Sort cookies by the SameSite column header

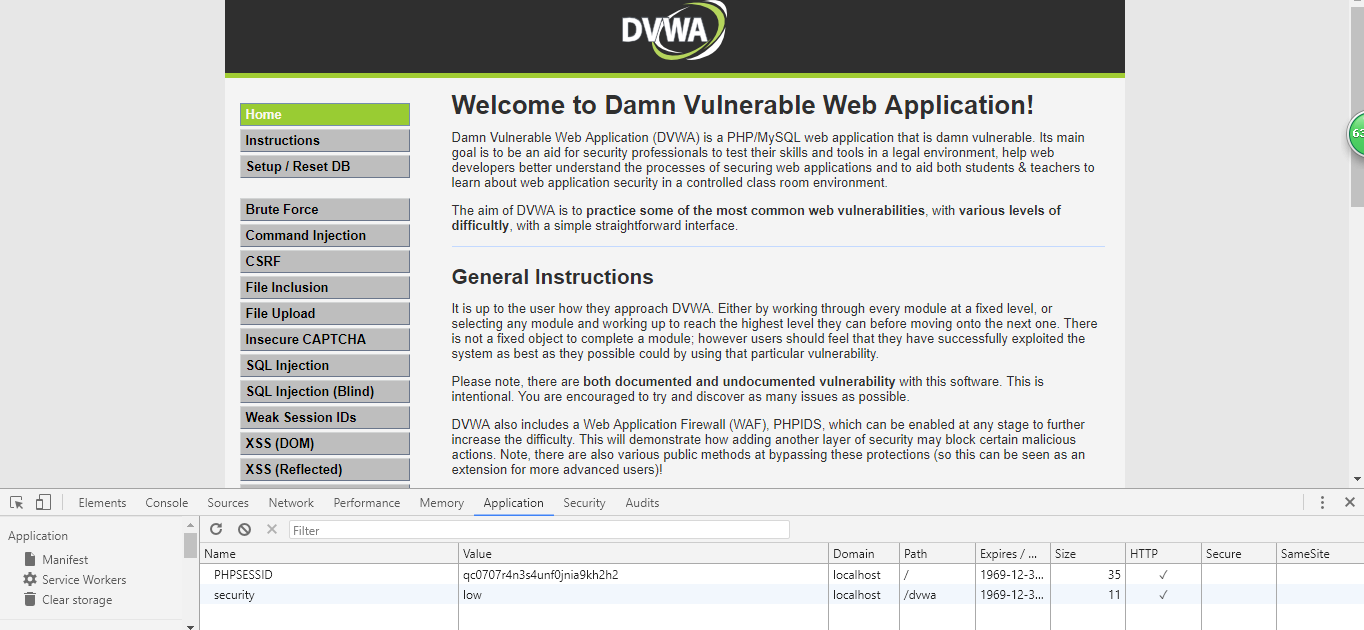tap(1320, 553)
